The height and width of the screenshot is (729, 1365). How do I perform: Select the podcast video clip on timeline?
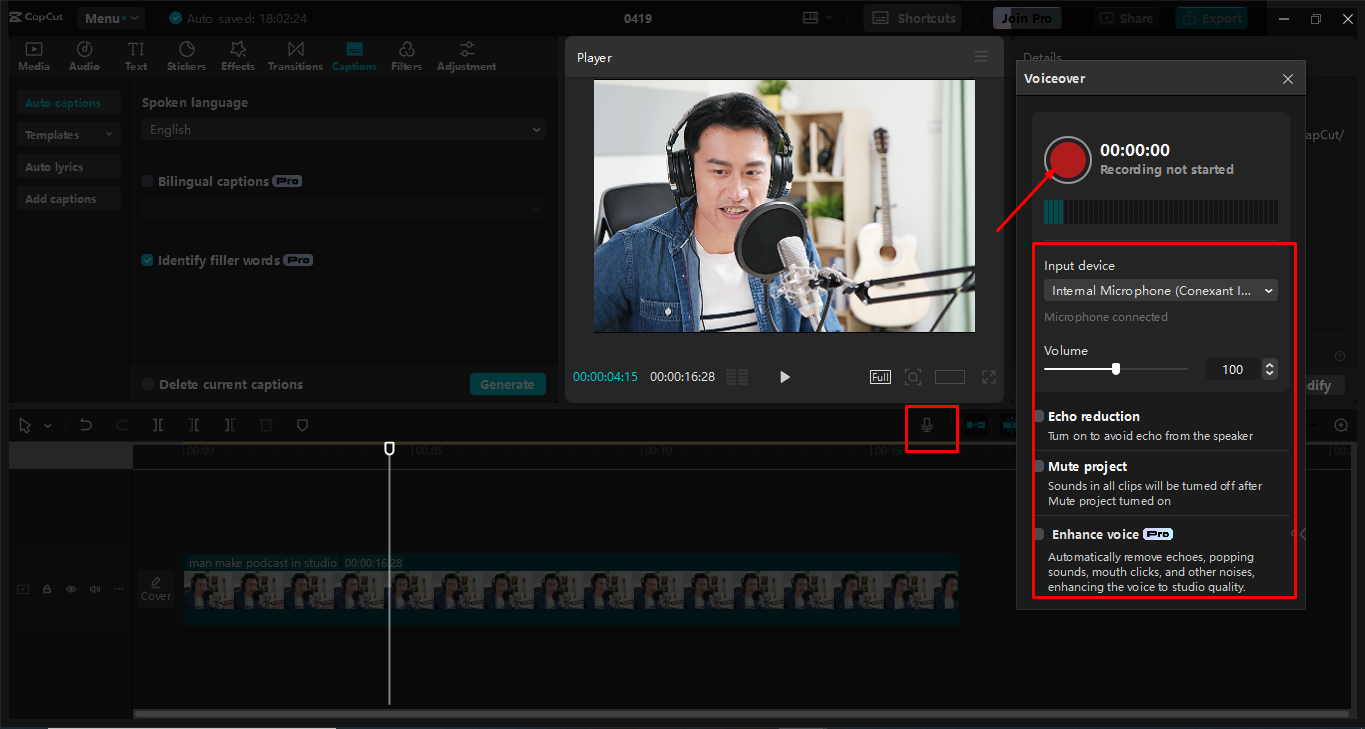(x=571, y=590)
